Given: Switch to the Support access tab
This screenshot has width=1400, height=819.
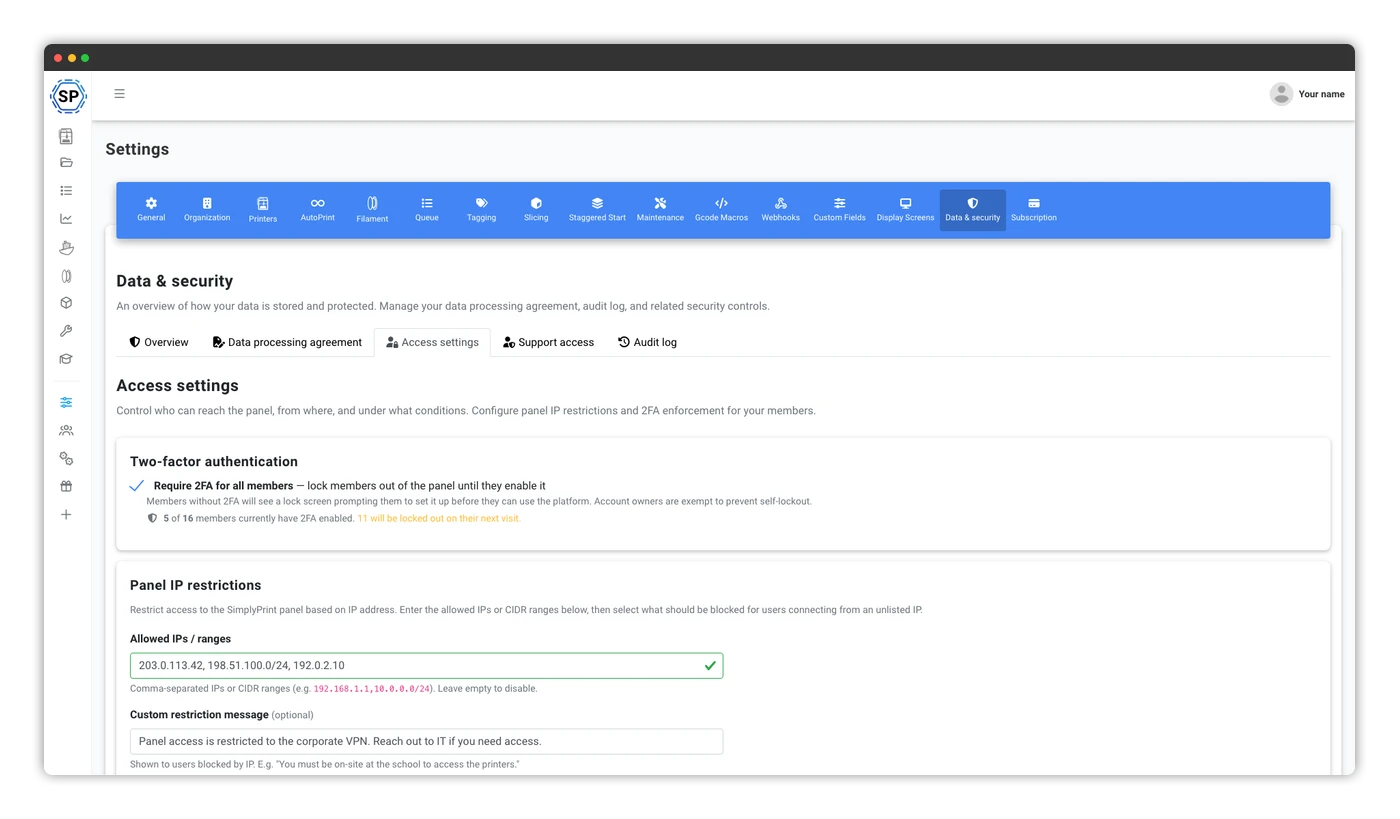Looking at the screenshot, I should pos(548,342).
